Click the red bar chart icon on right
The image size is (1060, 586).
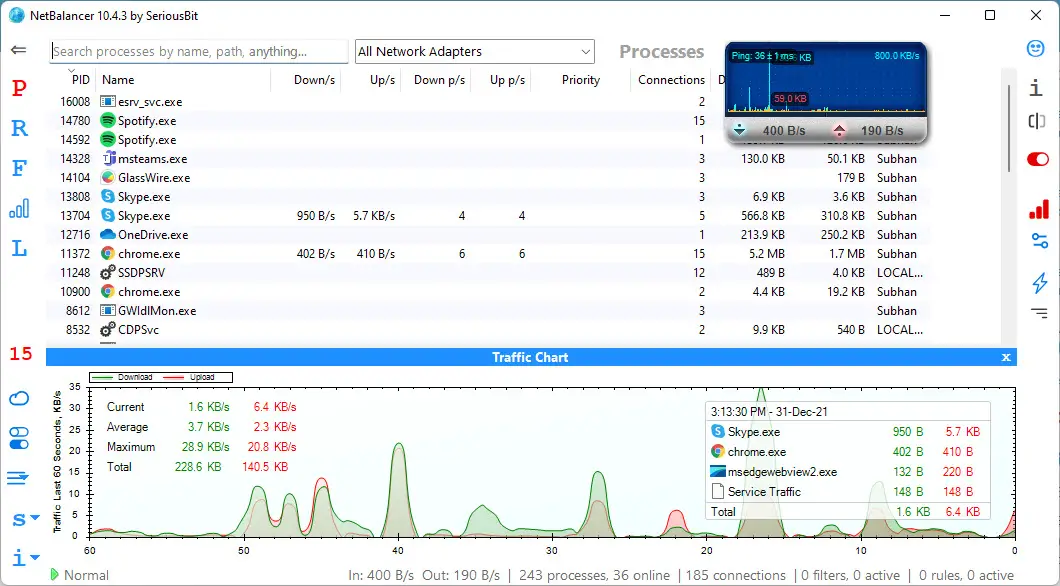(1039, 208)
